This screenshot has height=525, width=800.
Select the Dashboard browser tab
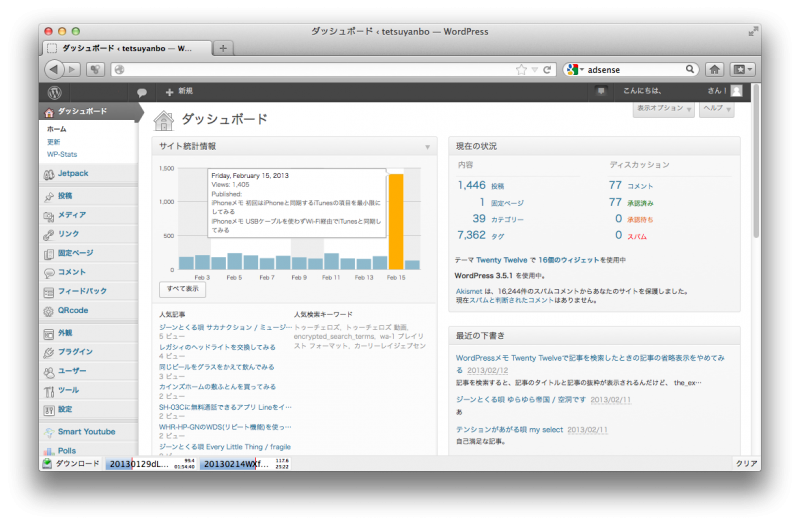click(127, 48)
